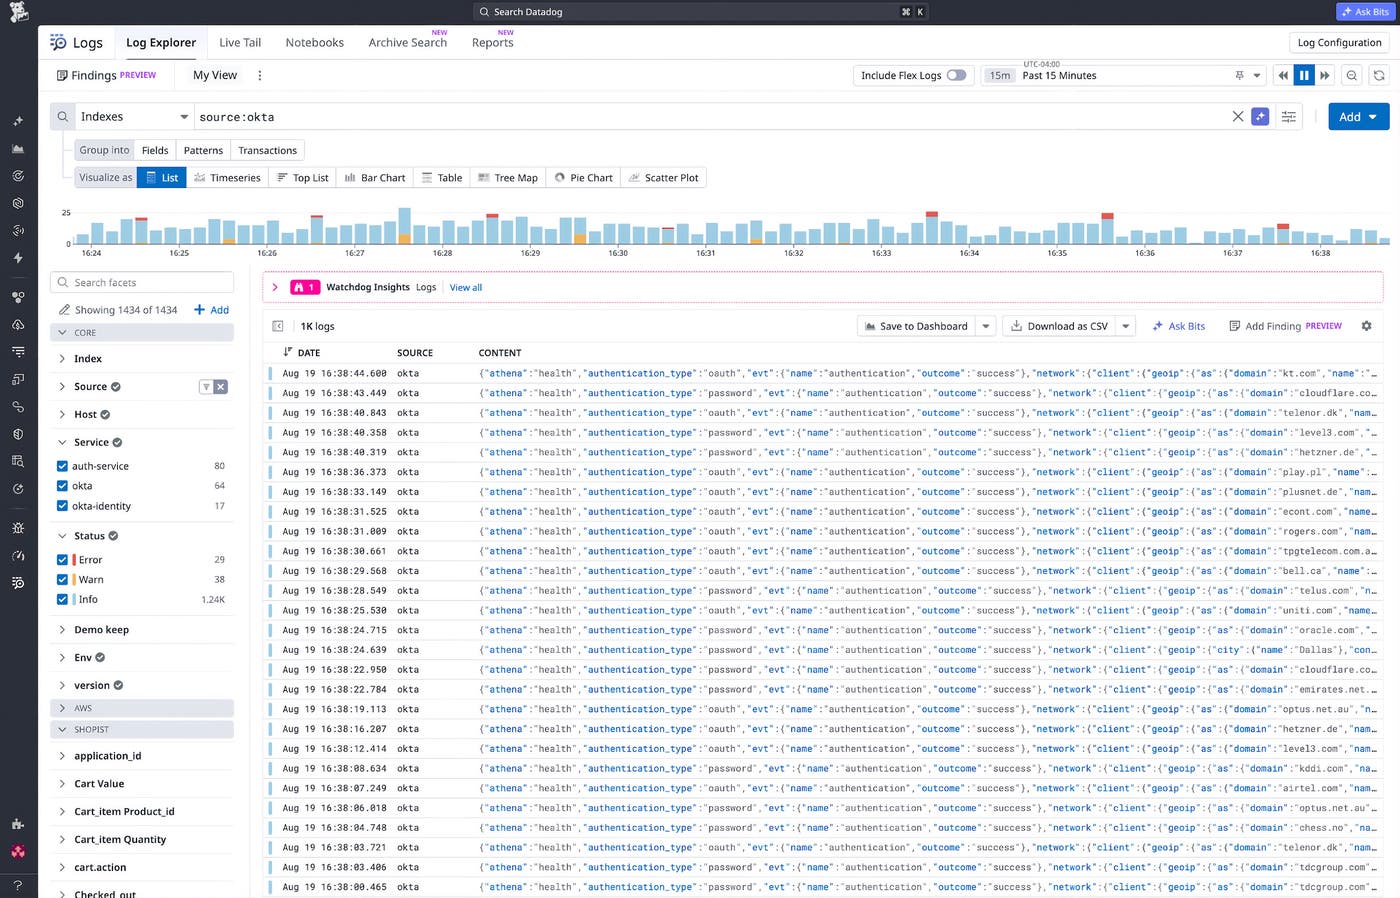Uncheck the Error status checkbox
Image resolution: width=1400 pixels, height=898 pixels.
tap(62, 560)
